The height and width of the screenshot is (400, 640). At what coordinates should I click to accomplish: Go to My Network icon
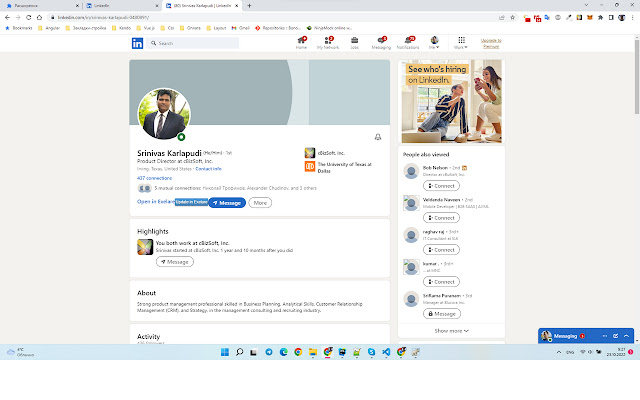tap(327, 43)
